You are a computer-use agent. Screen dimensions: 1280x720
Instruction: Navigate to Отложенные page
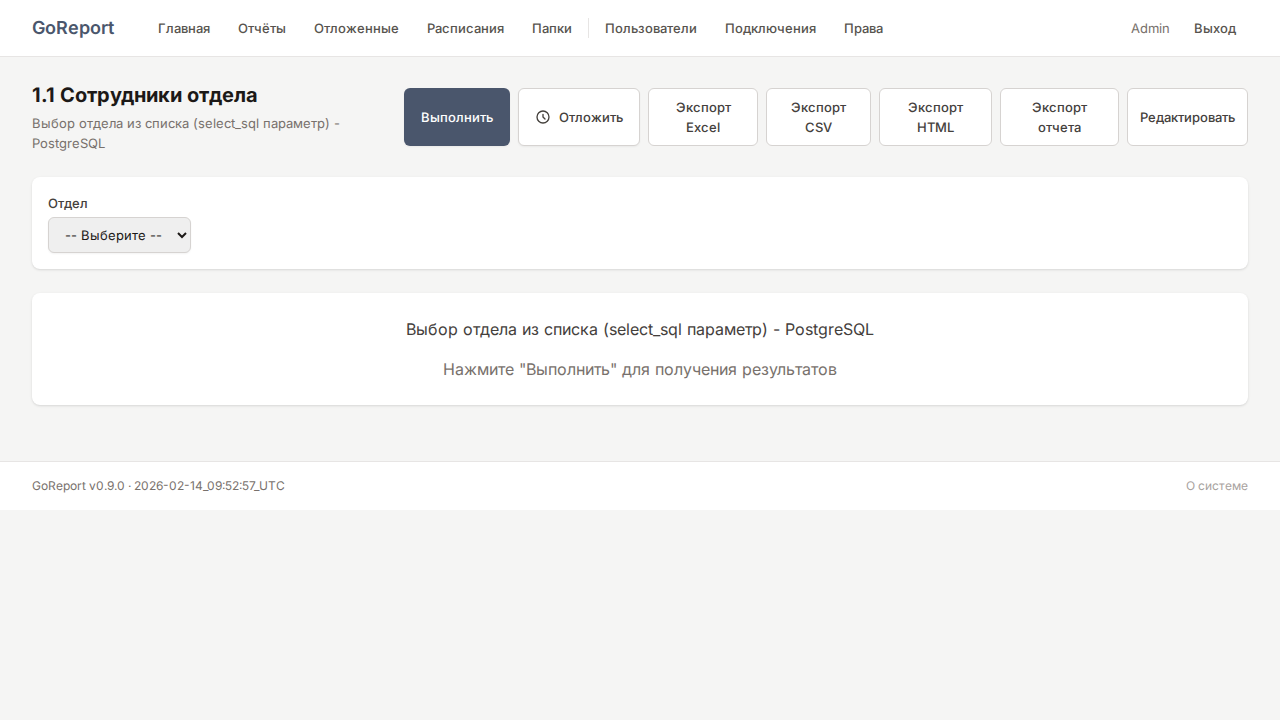(x=356, y=28)
